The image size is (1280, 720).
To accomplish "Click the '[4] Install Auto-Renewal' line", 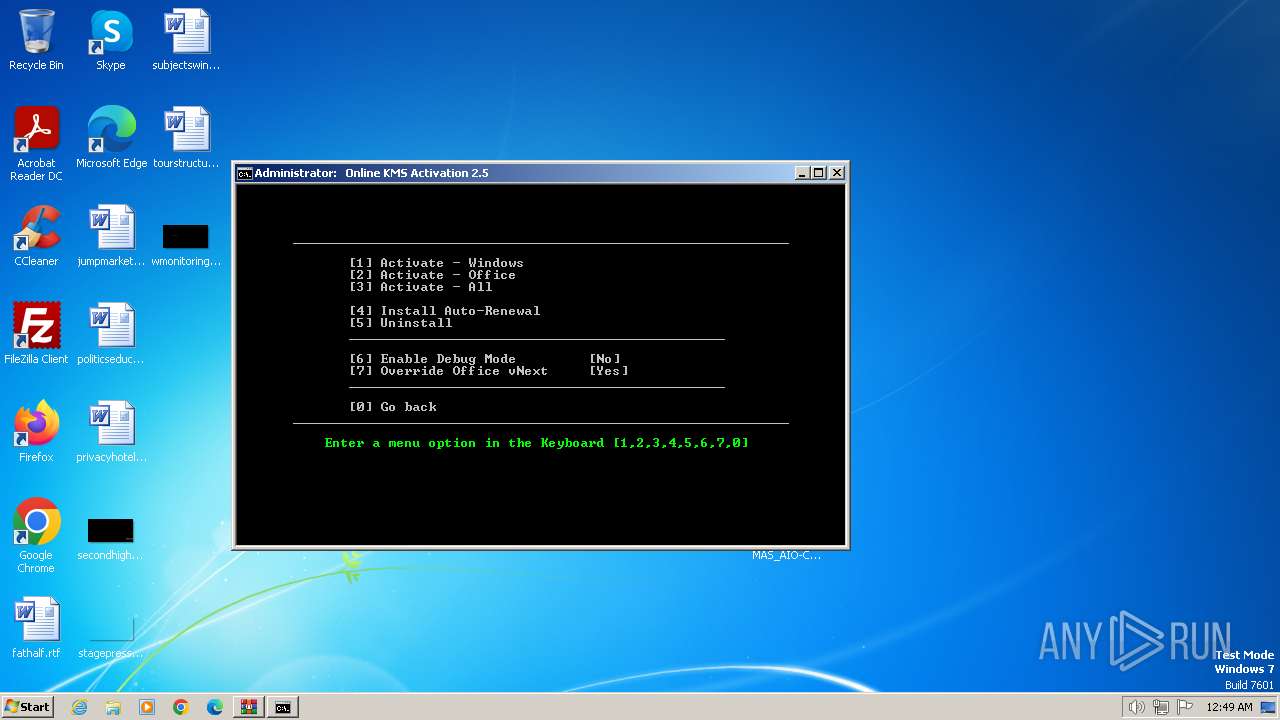I will [444, 311].
